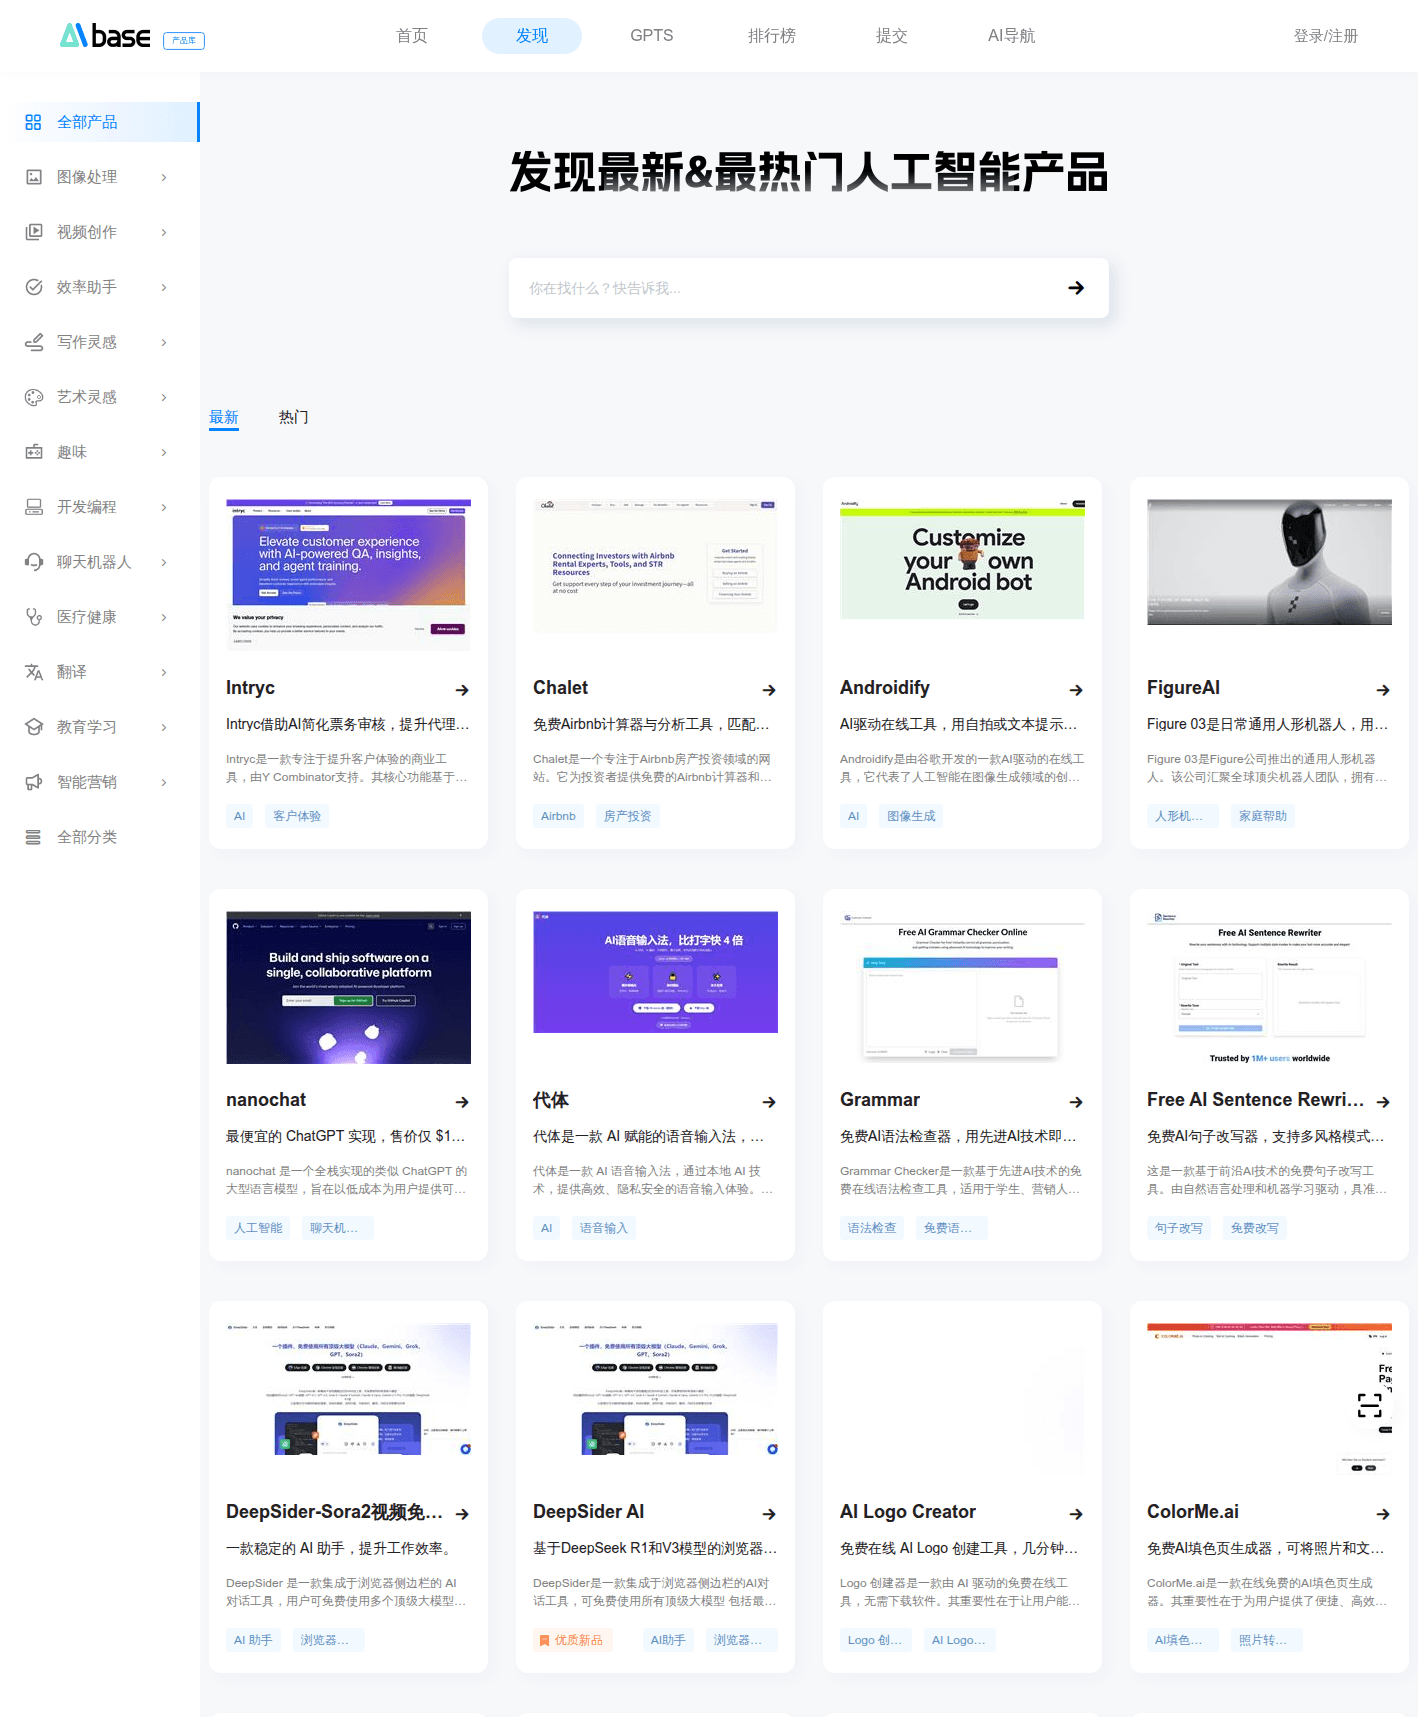Go to 首页 in top navigation
The image size is (1418, 1717).
coord(412,36)
